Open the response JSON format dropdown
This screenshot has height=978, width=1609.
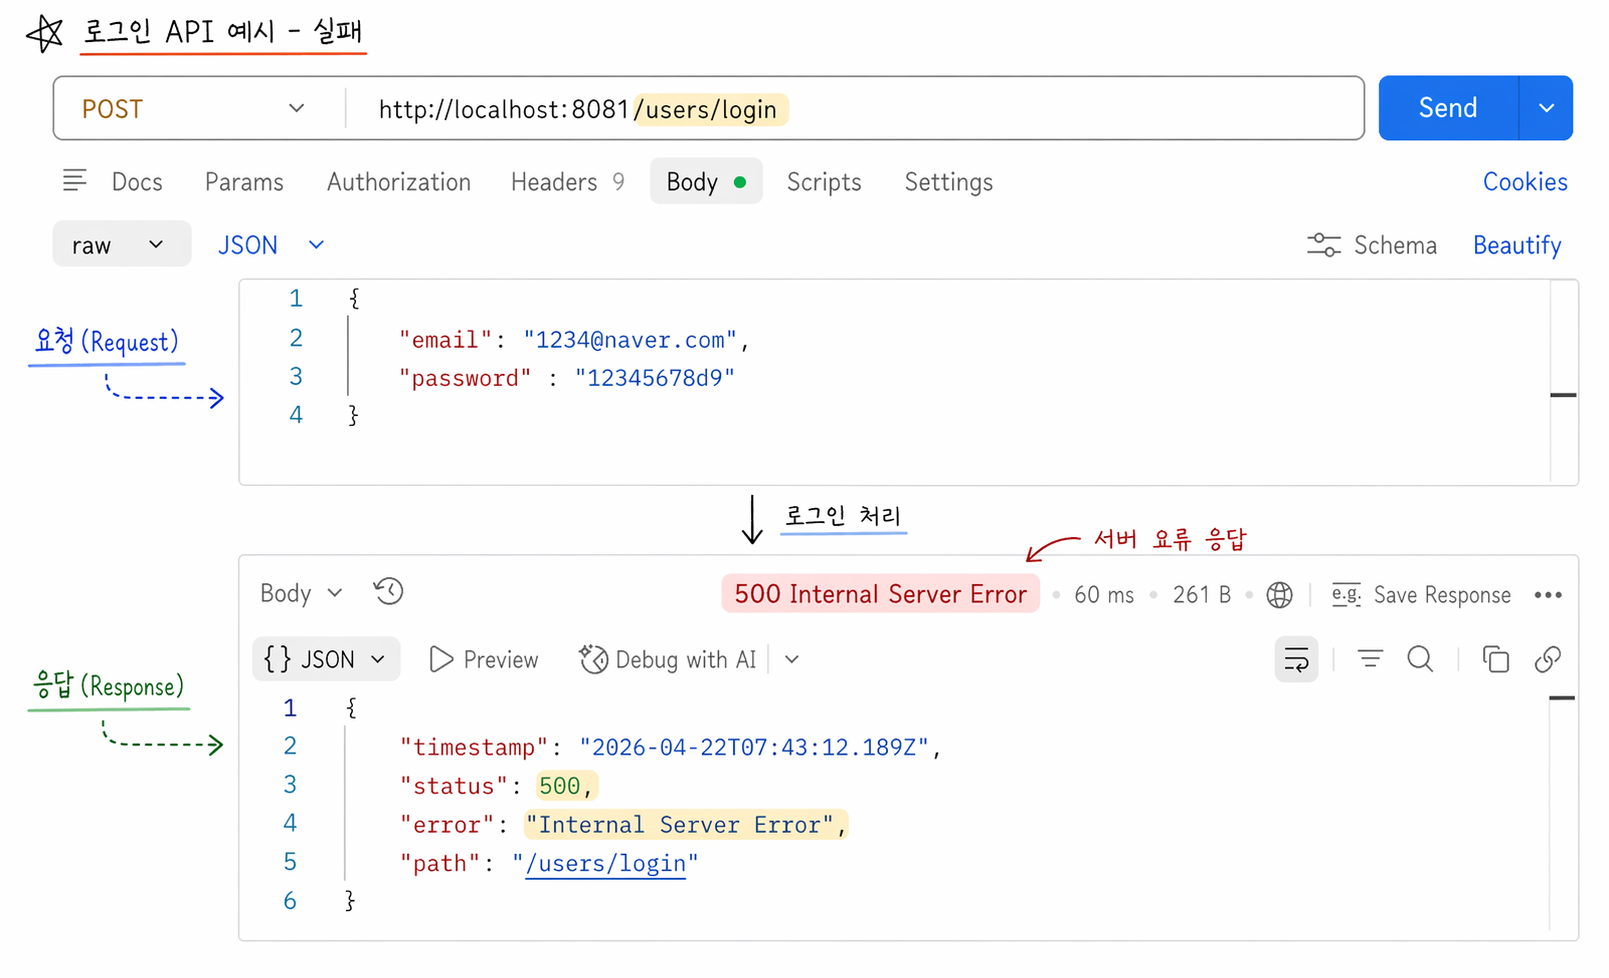pyautogui.click(x=326, y=659)
